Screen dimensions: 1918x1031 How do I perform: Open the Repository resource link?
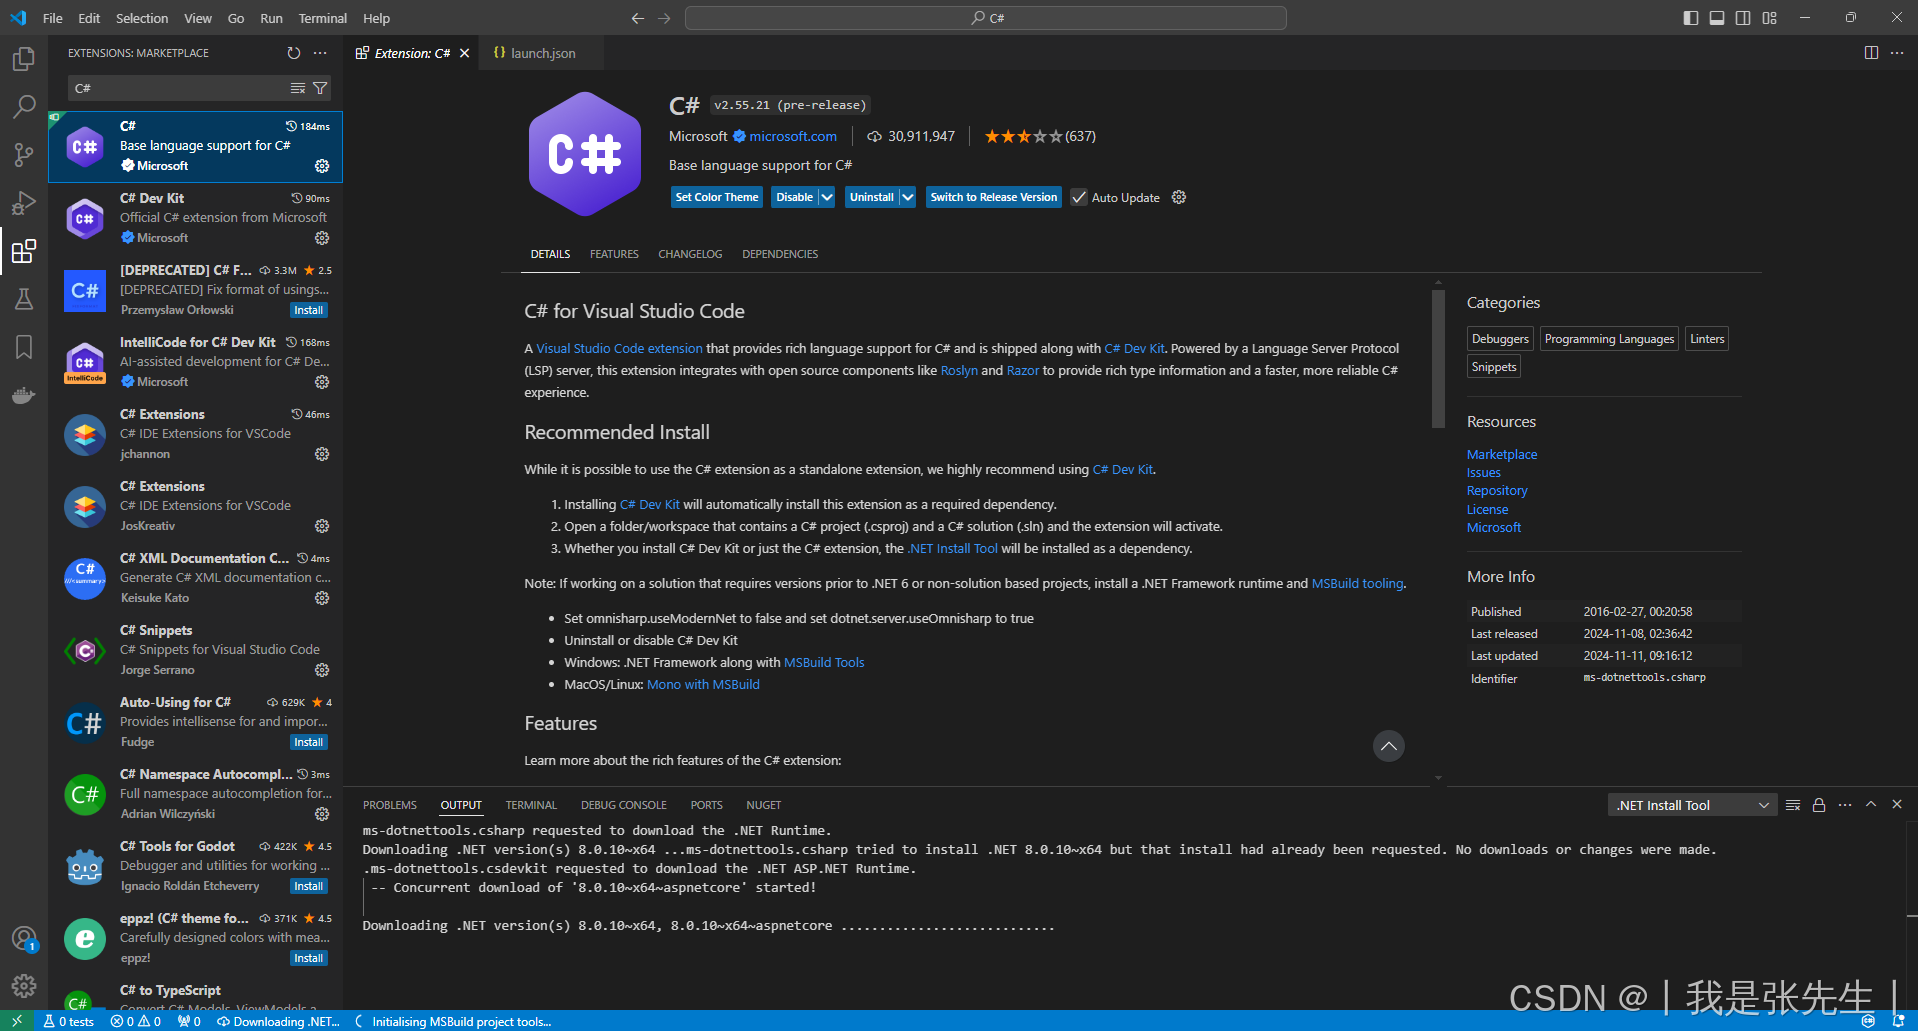1497,491
